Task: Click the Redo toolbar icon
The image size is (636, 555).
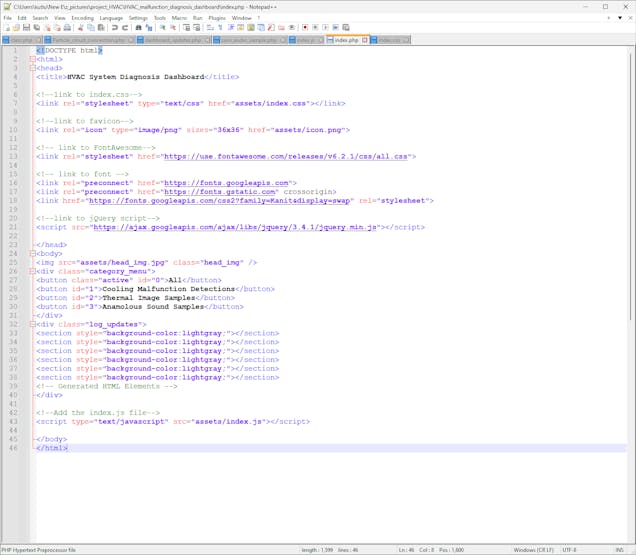Action: [125, 28]
